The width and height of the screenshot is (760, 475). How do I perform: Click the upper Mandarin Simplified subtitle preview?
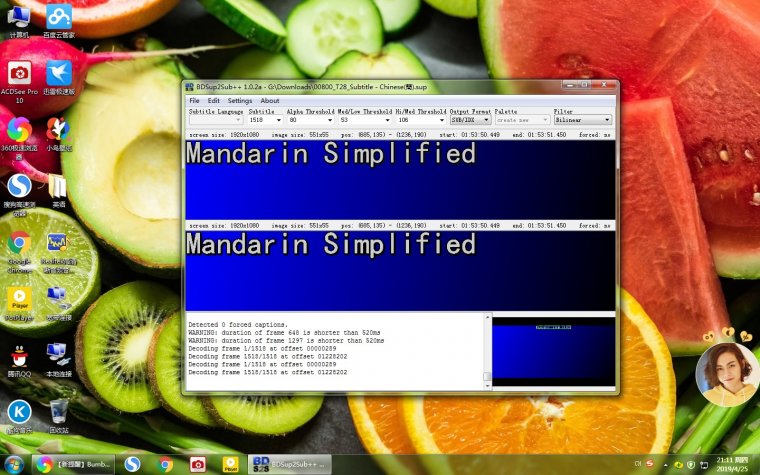coord(400,180)
